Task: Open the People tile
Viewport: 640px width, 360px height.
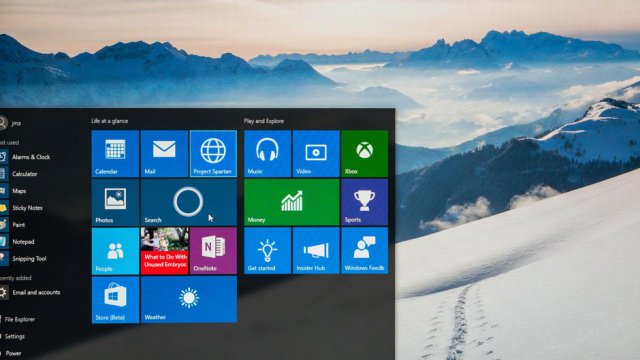Action: click(x=115, y=251)
